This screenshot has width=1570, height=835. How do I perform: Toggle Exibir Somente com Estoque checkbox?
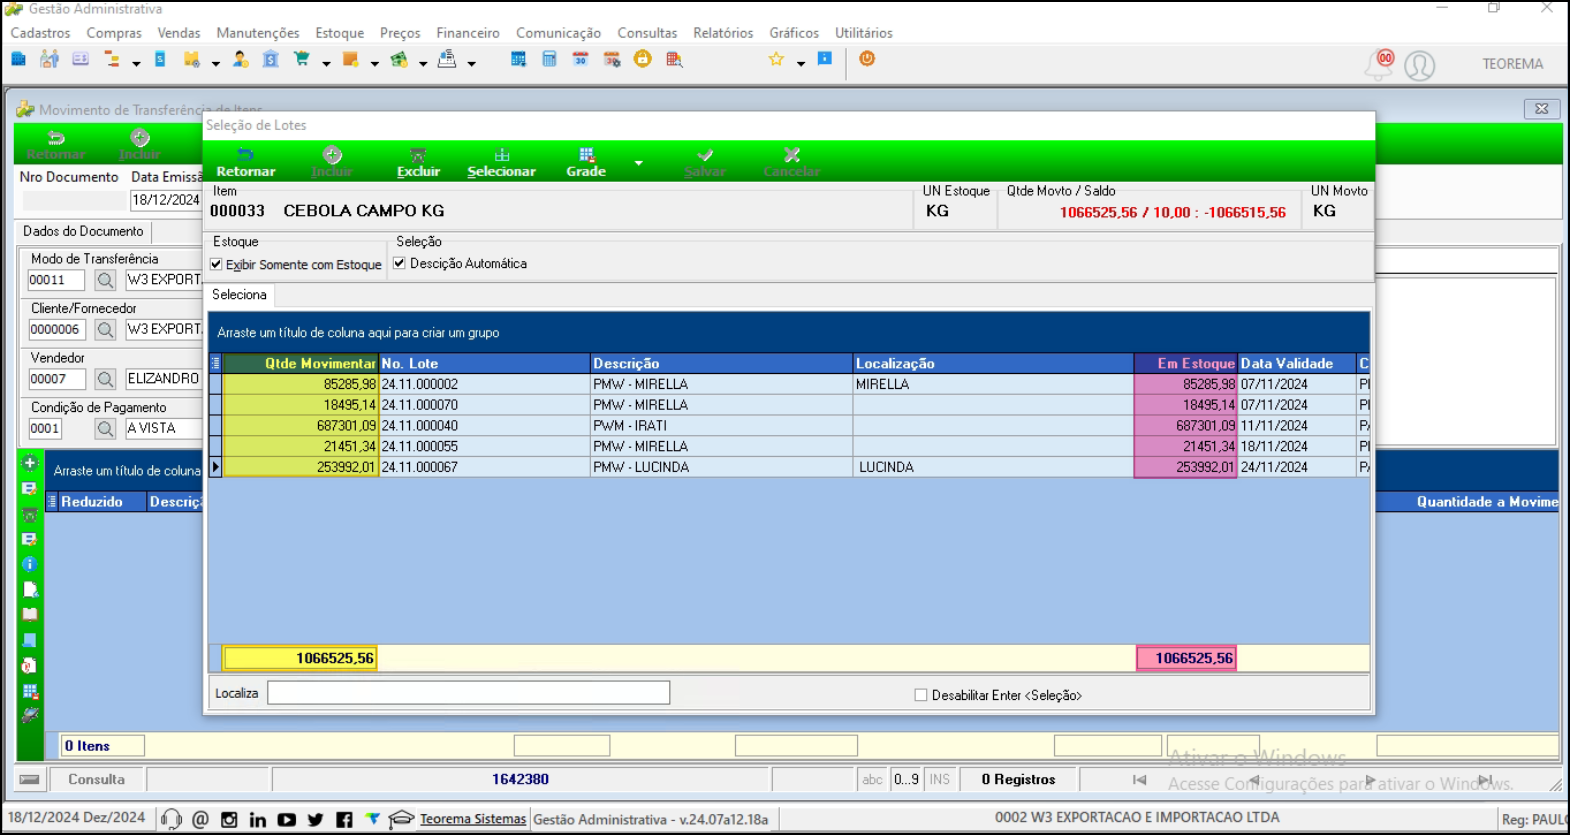point(216,264)
